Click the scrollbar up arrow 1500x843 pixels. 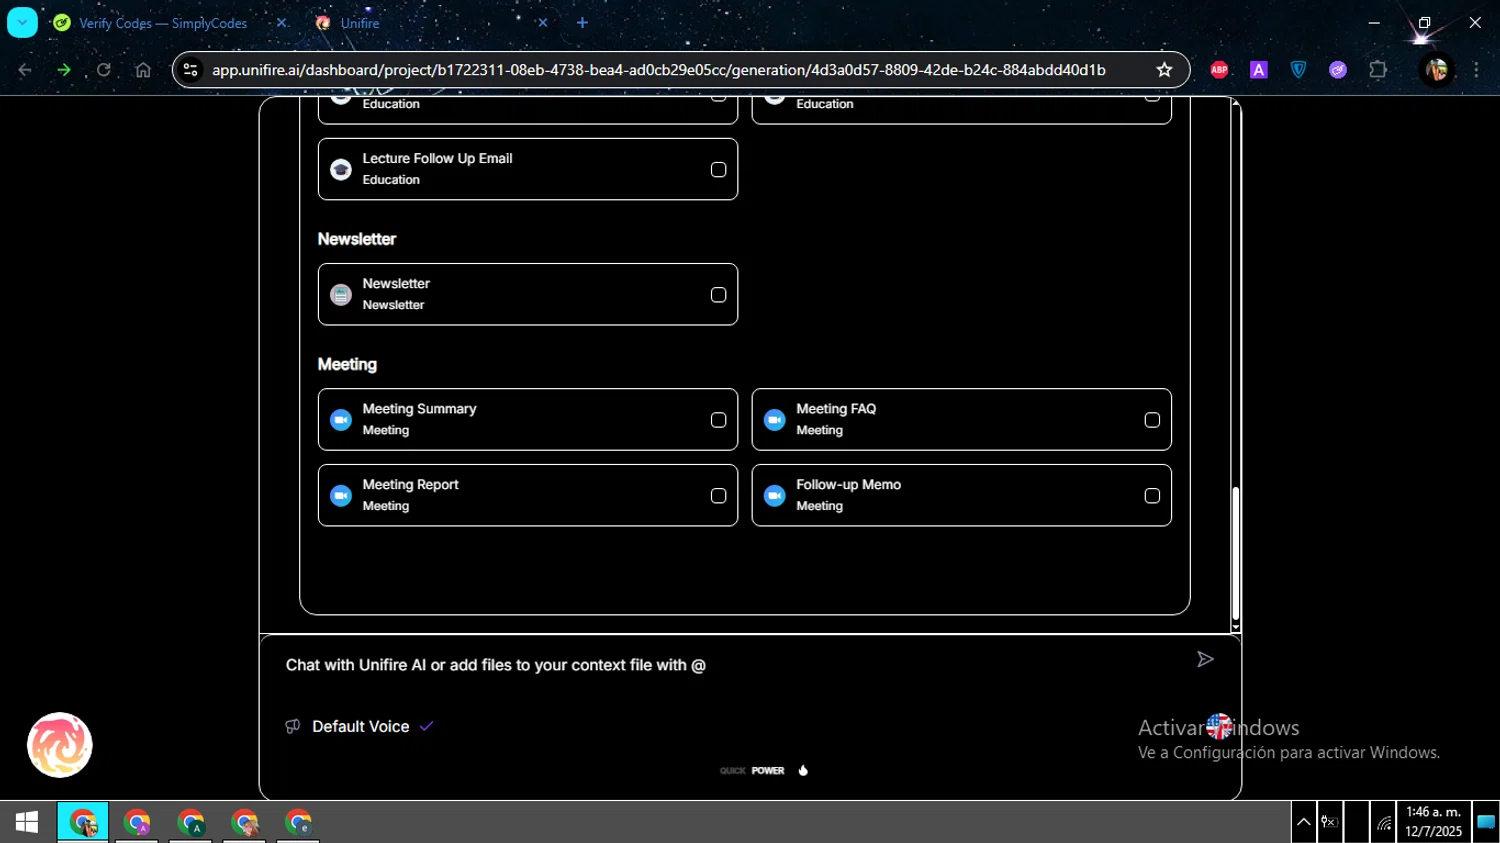pyautogui.click(x=1236, y=103)
